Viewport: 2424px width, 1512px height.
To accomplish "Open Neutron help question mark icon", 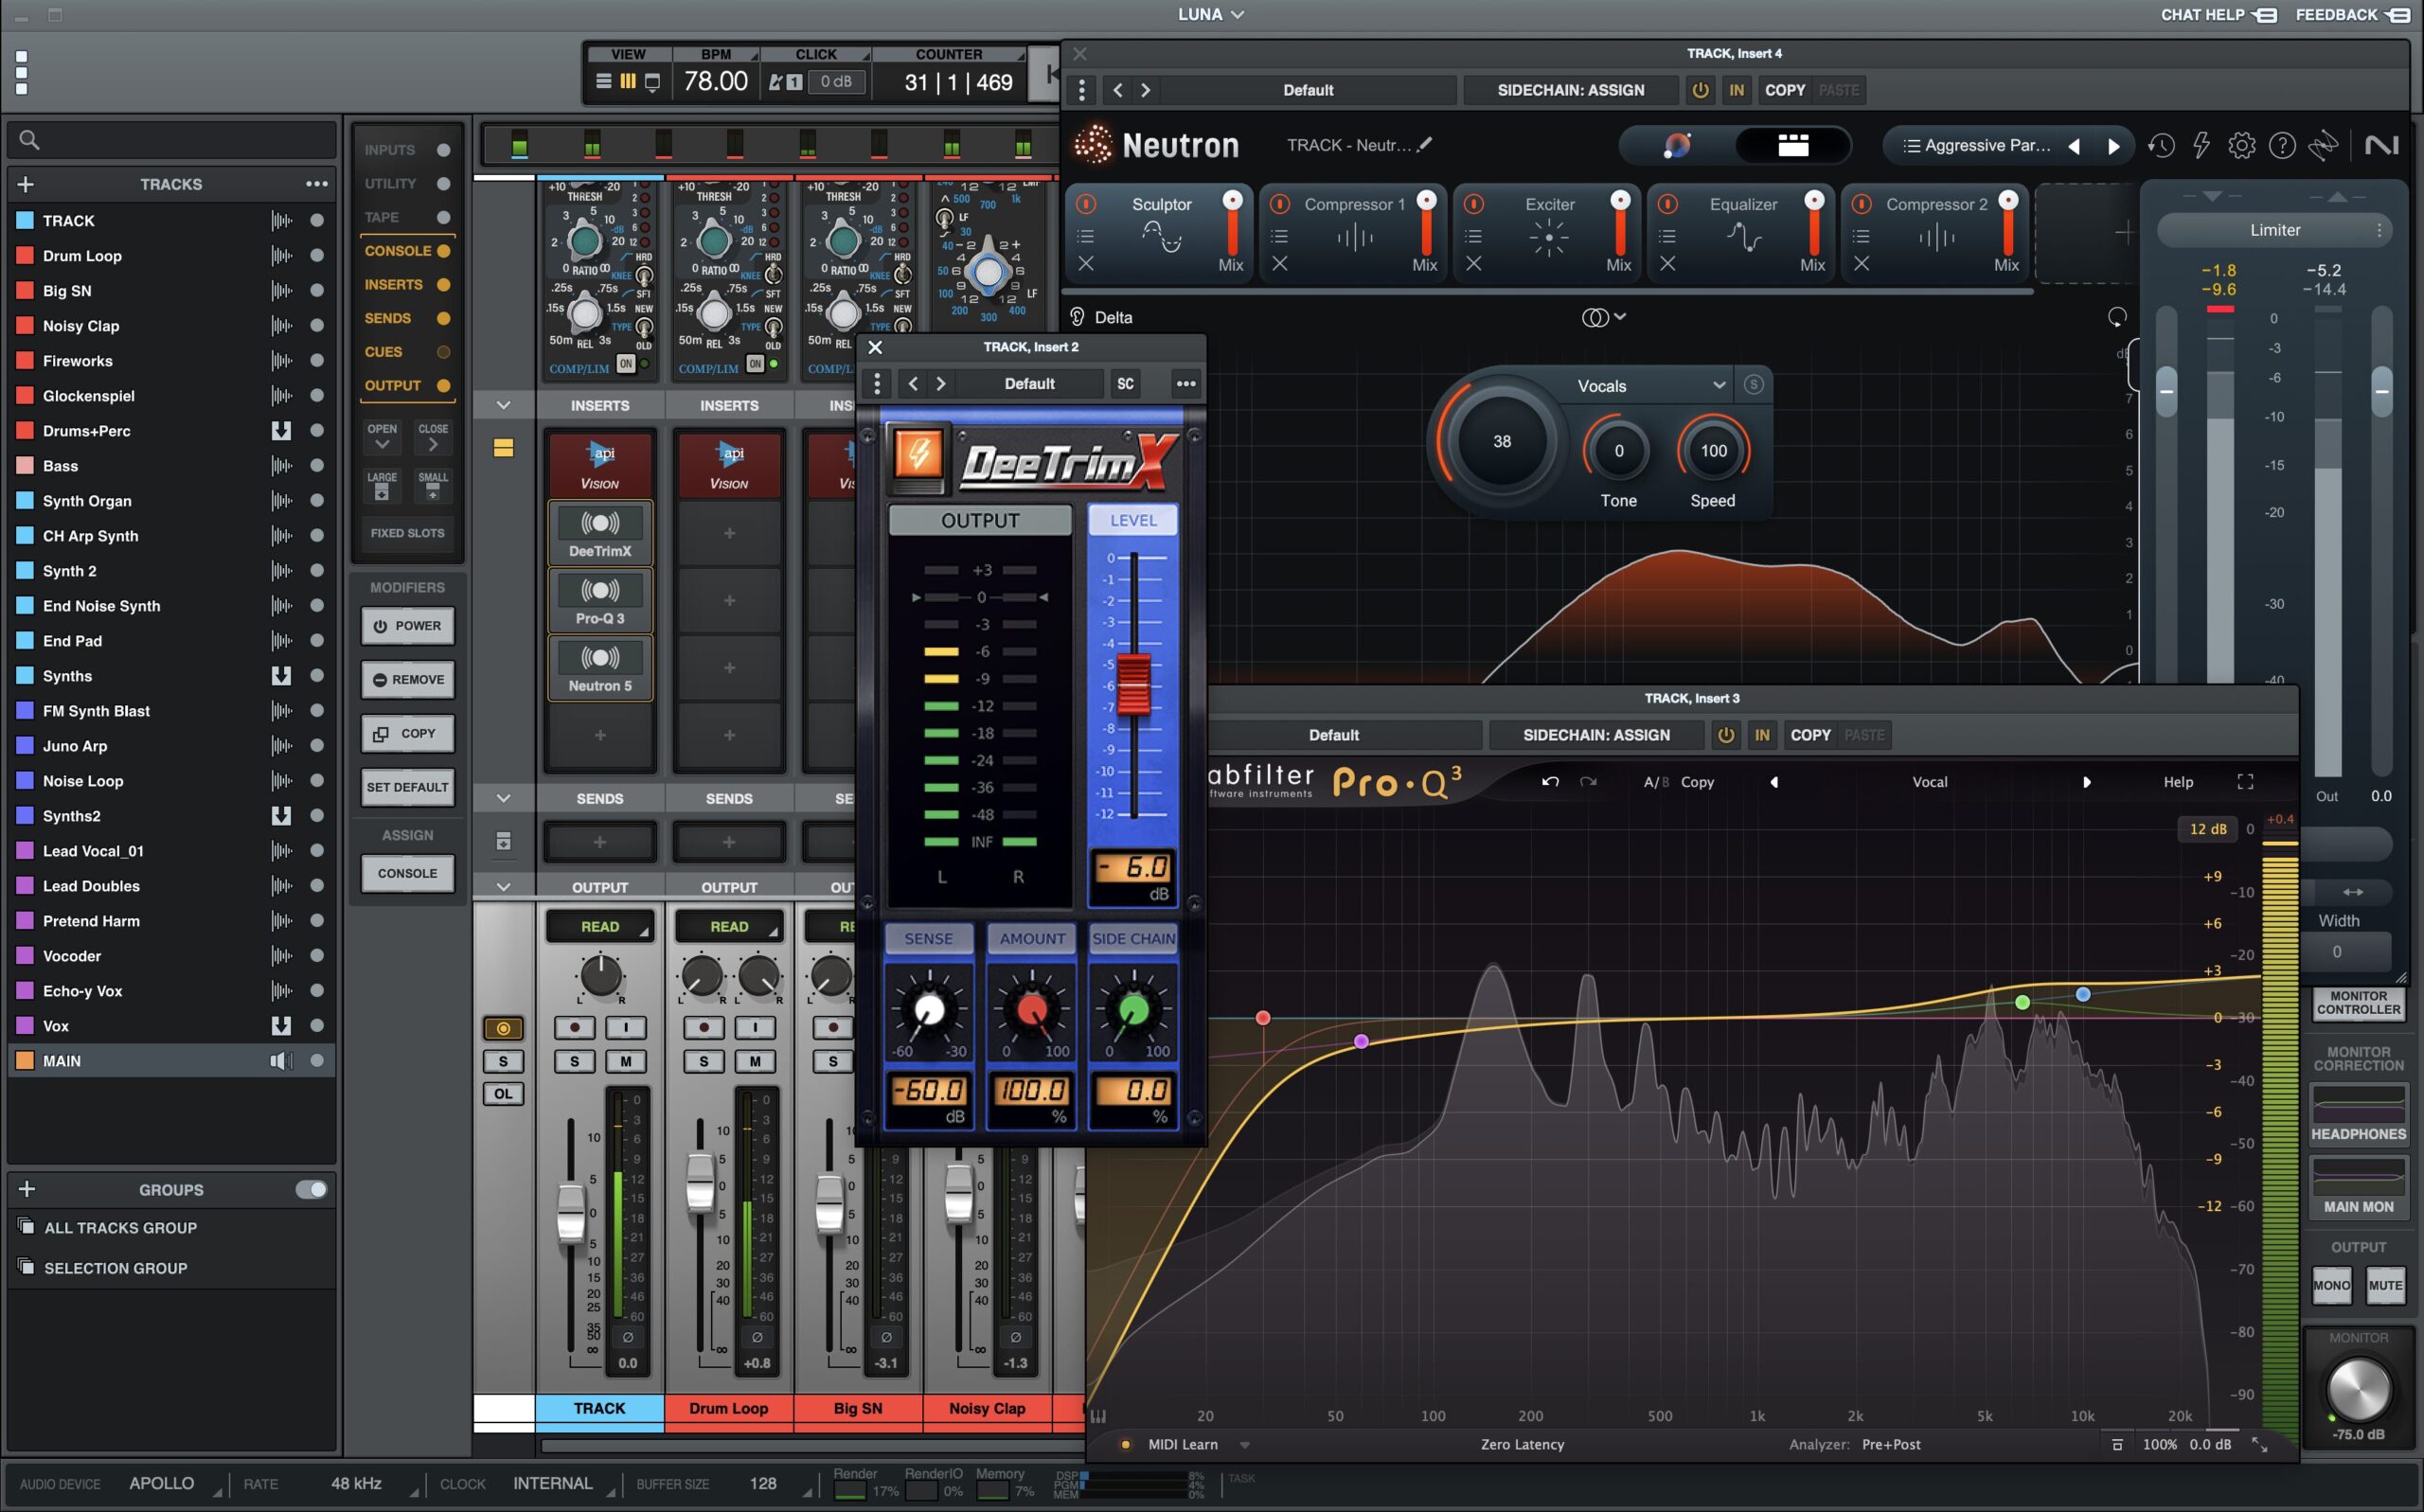I will point(2281,146).
